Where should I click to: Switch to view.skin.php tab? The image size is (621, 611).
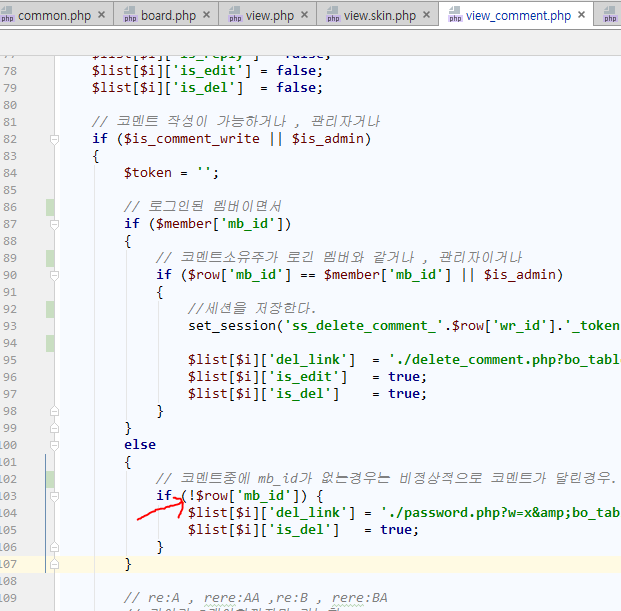(379, 16)
